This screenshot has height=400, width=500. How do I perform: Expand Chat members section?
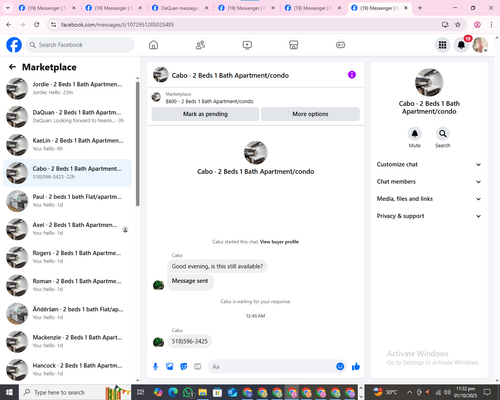point(429,182)
